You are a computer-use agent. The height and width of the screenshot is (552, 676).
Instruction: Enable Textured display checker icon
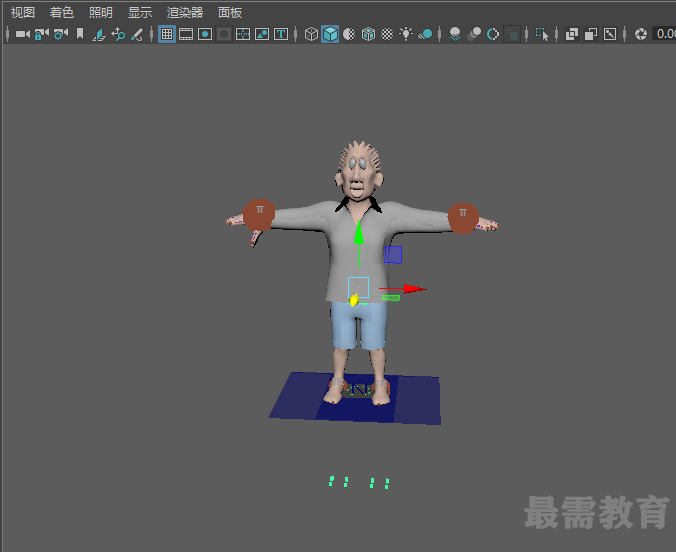387,34
